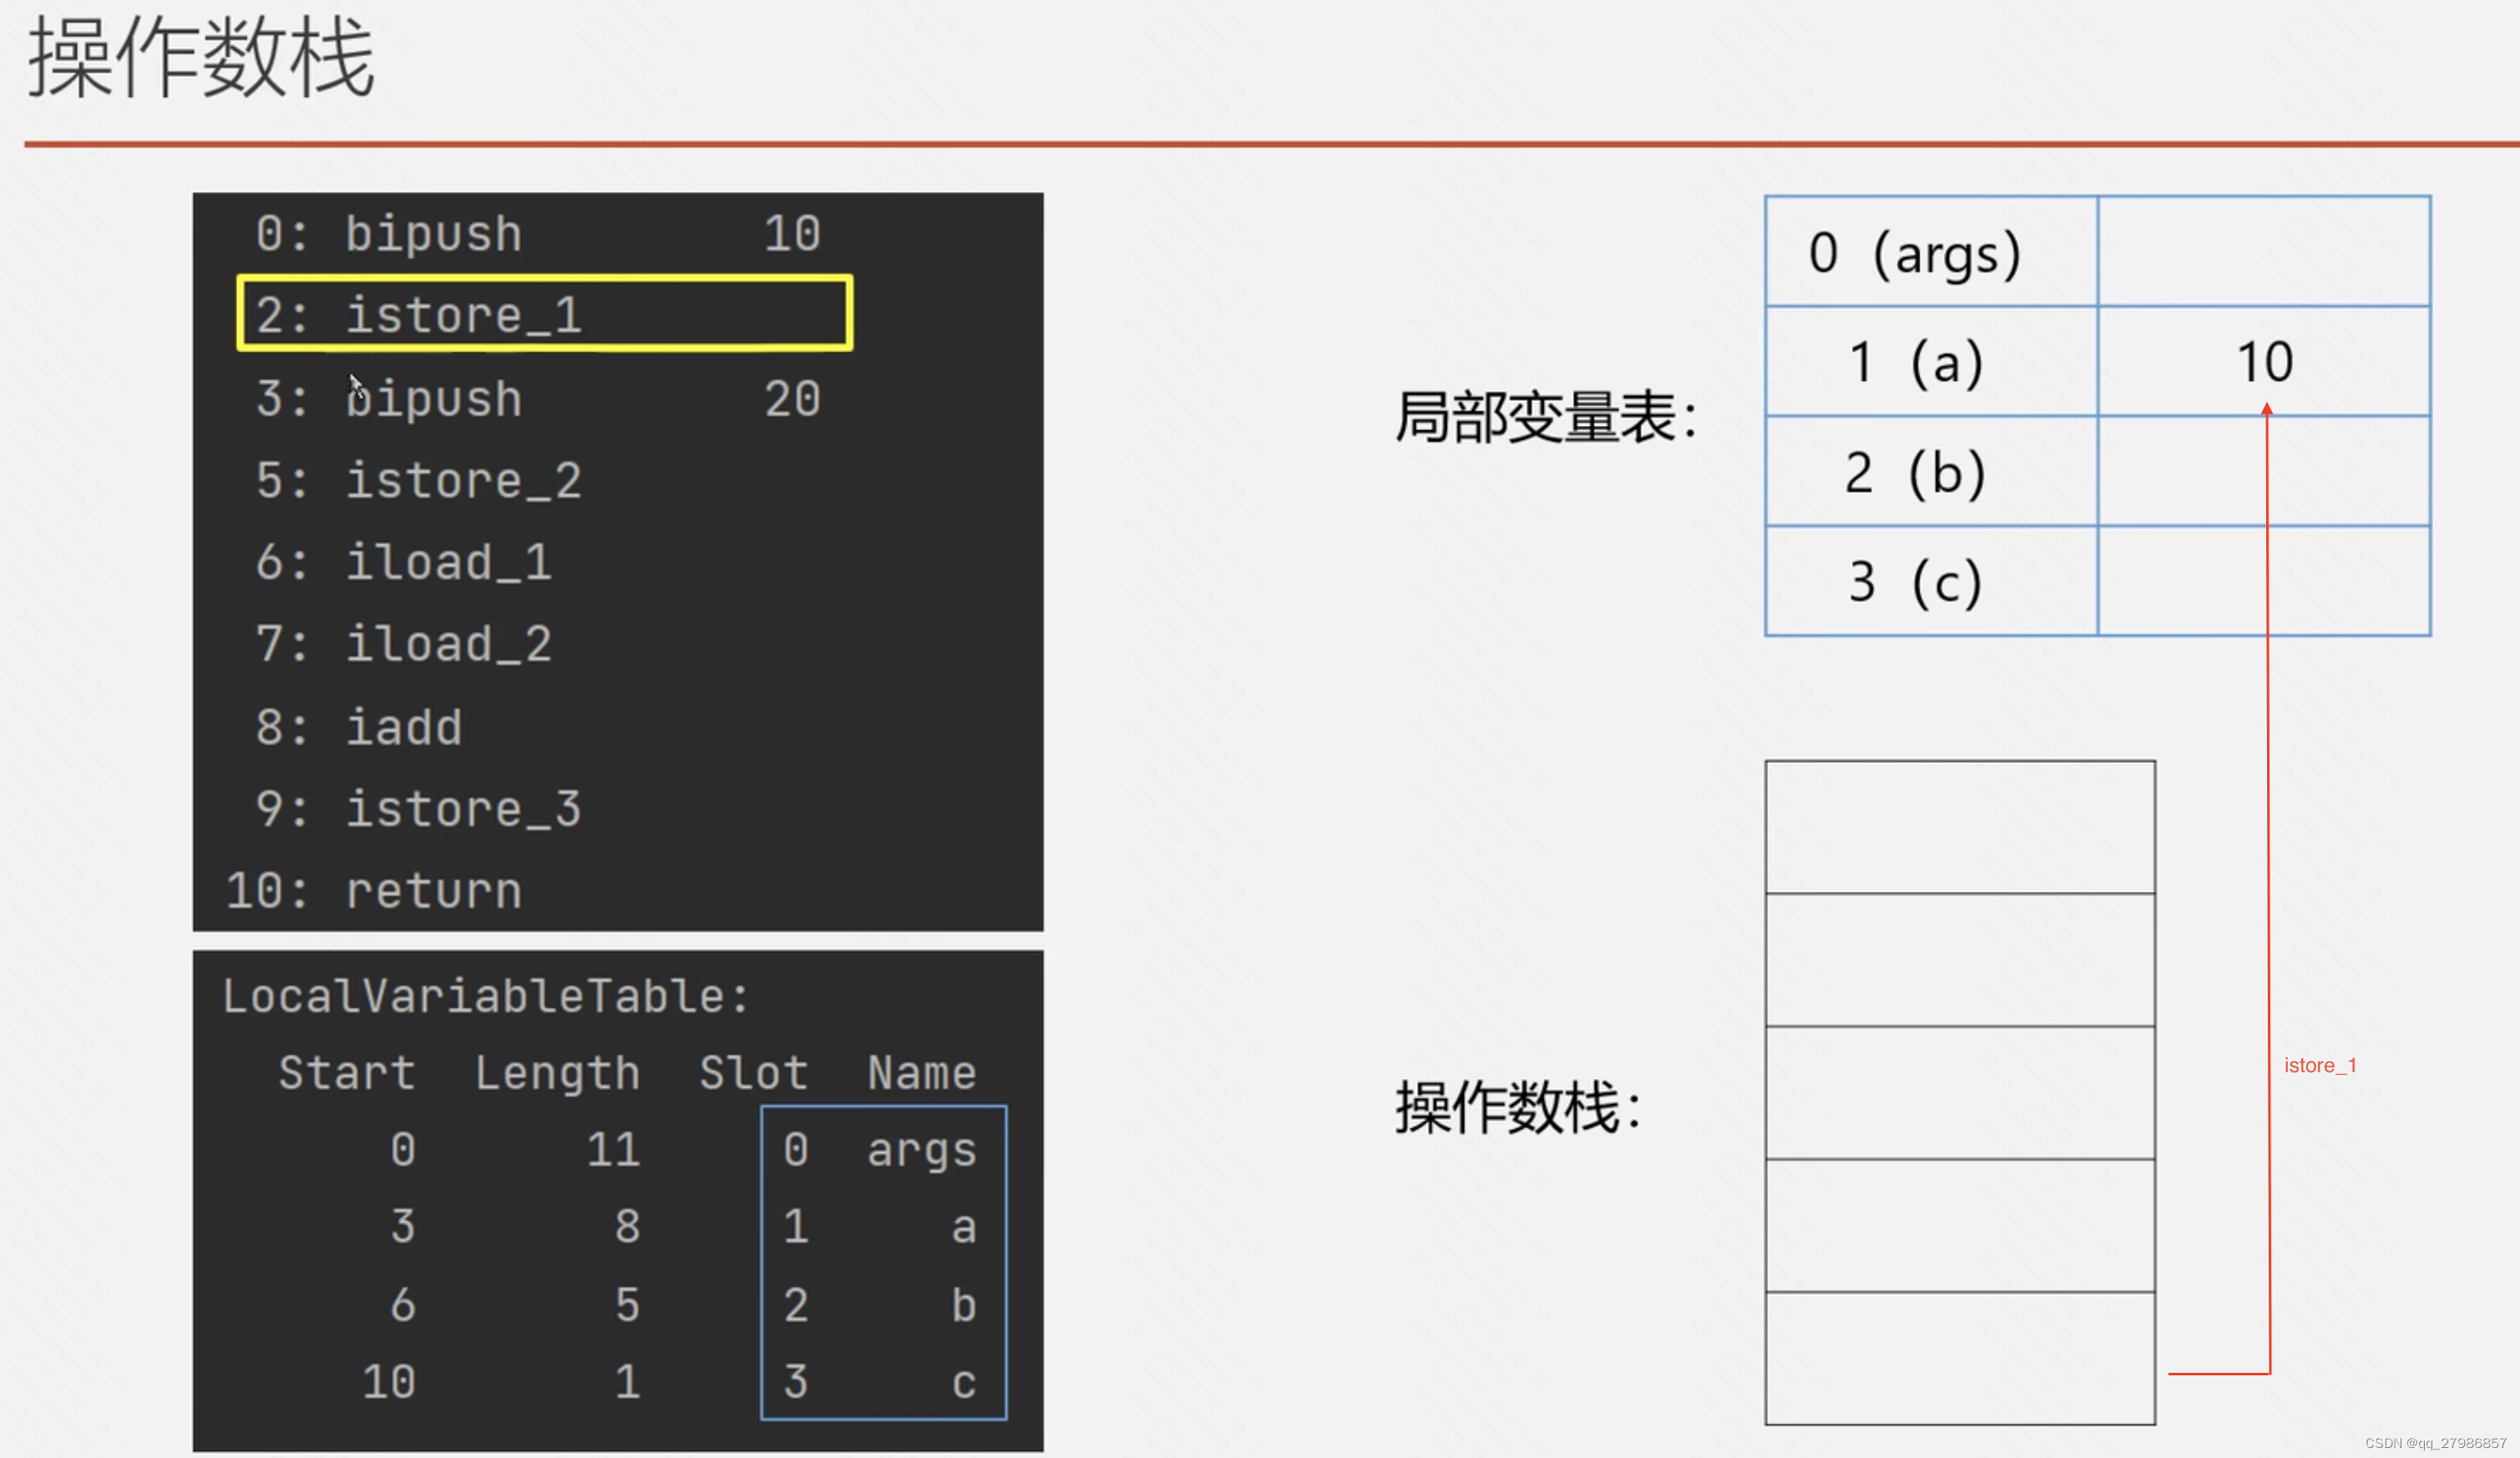Image resolution: width=2520 pixels, height=1458 pixels.
Task: Click the top slot of operand stack
Action: pos(1960,827)
